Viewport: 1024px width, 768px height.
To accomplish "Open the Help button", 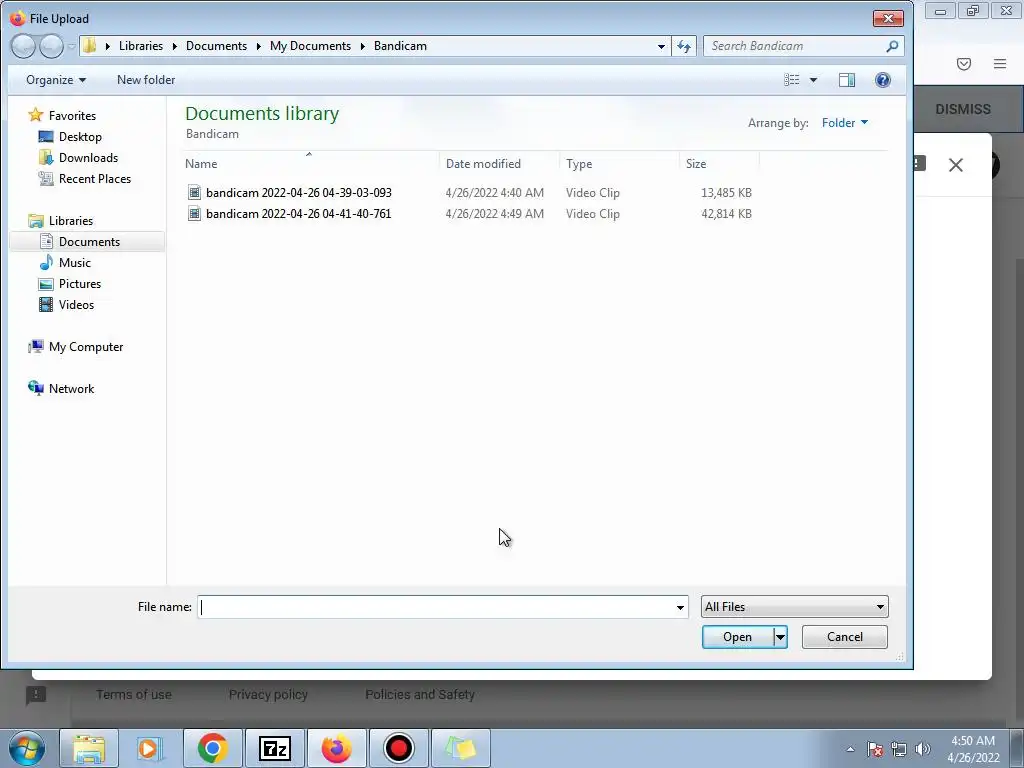I will (x=882, y=80).
